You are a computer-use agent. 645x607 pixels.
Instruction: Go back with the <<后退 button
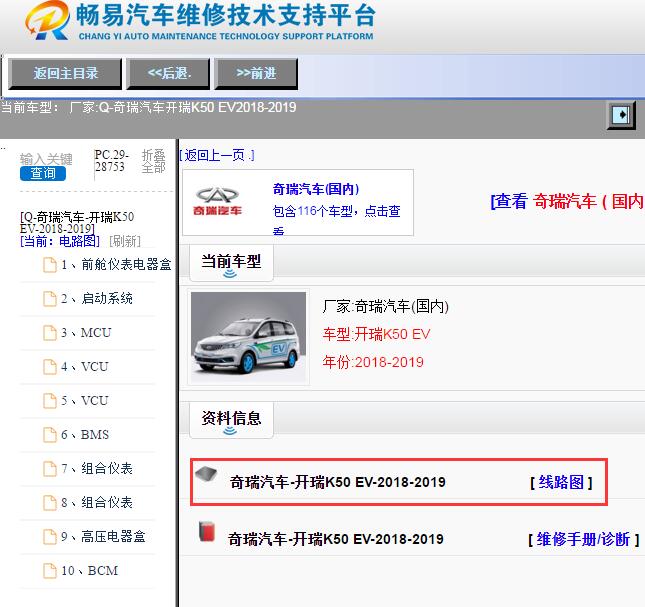point(168,74)
